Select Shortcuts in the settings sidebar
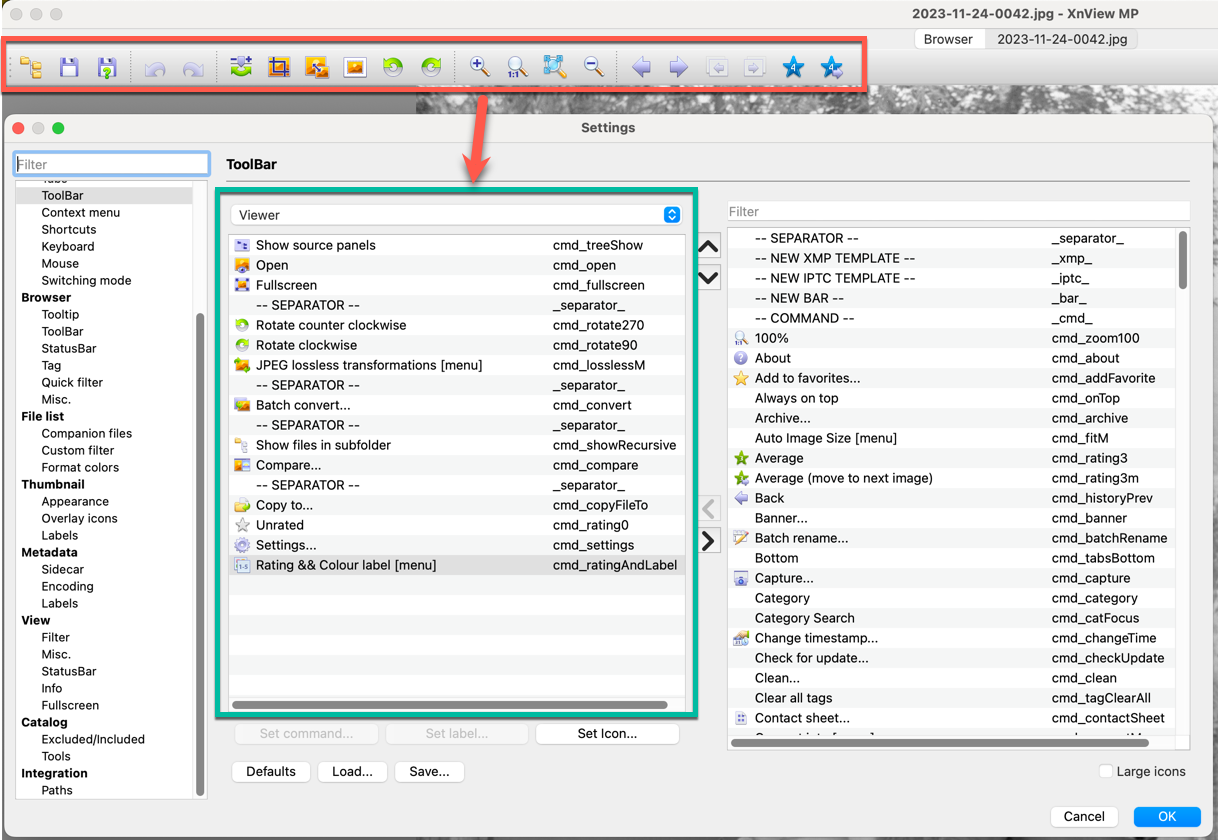Image resolution: width=1218 pixels, height=840 pixels. (69, 229)
